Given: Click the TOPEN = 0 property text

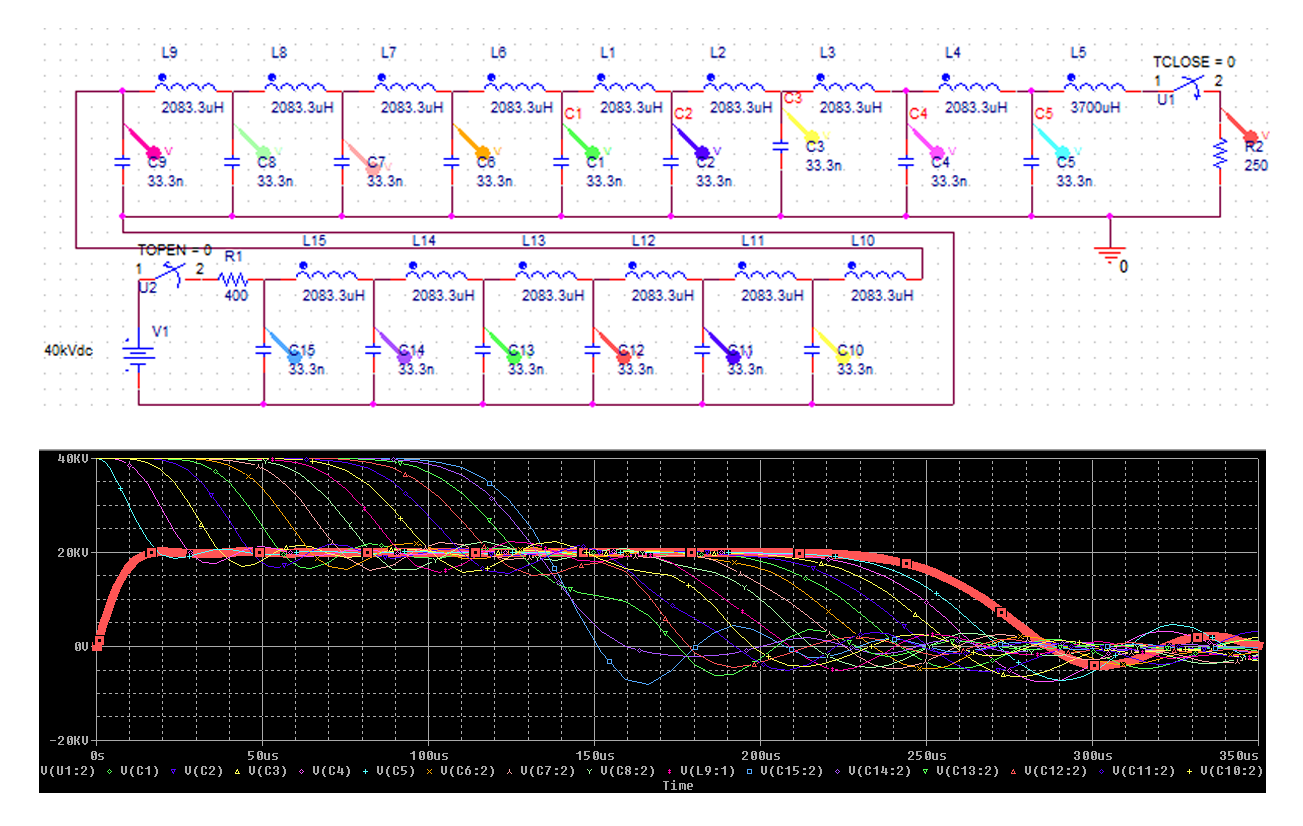Looking at the screenshot, I should (x=175, y=249).
